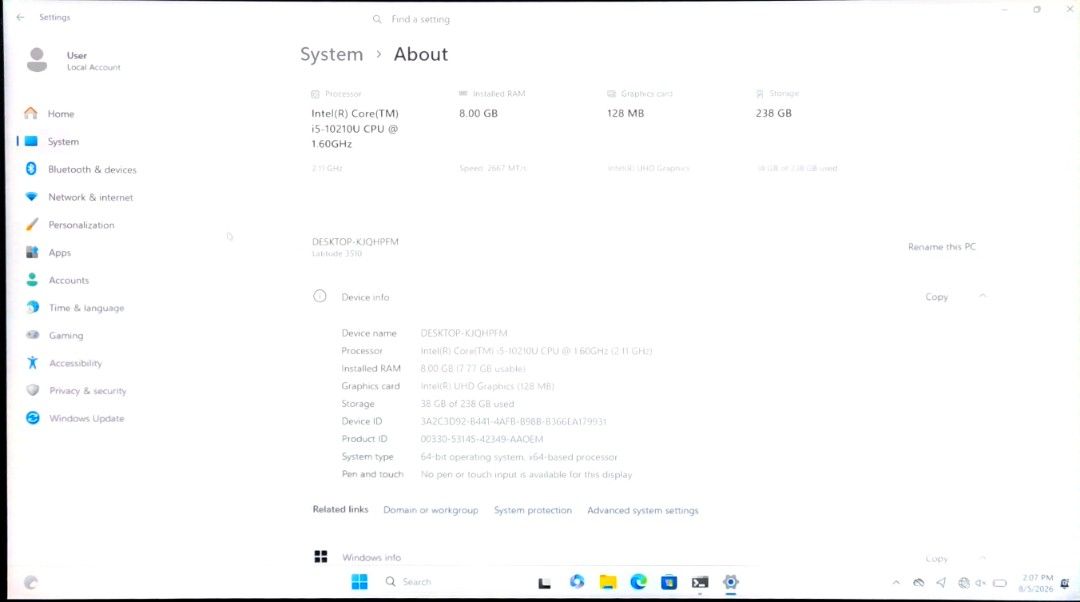Click the Settings gear taskbar icon
This screenshot has height=602, width=1080.
click(x=731, y=582)
